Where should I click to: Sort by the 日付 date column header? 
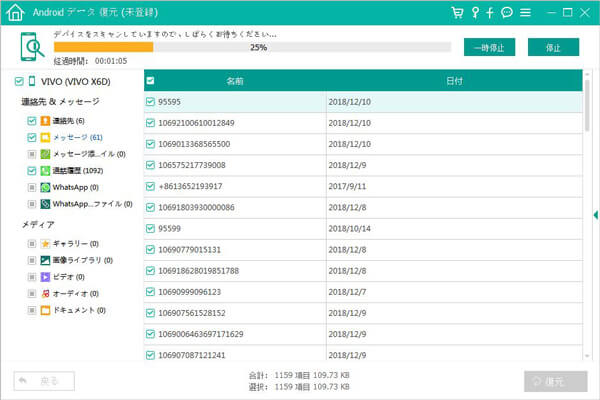point(454,80)
